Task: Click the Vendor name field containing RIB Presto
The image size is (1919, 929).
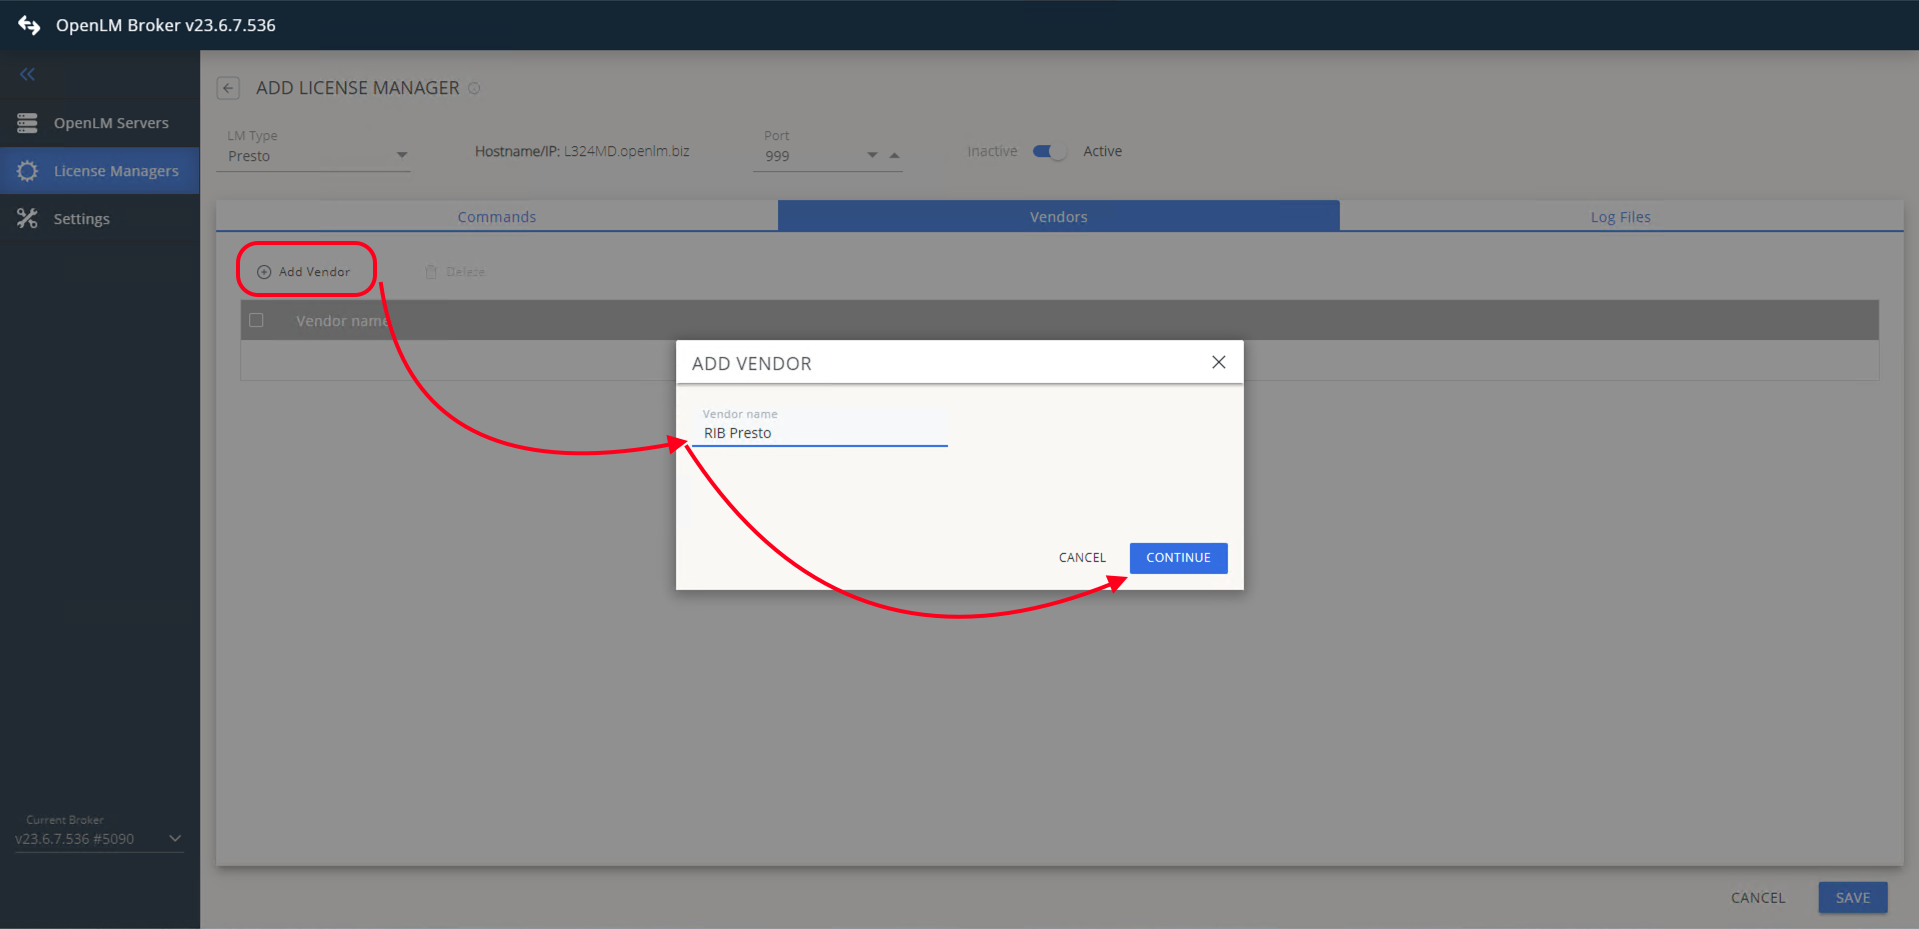Action: (820, 432)
